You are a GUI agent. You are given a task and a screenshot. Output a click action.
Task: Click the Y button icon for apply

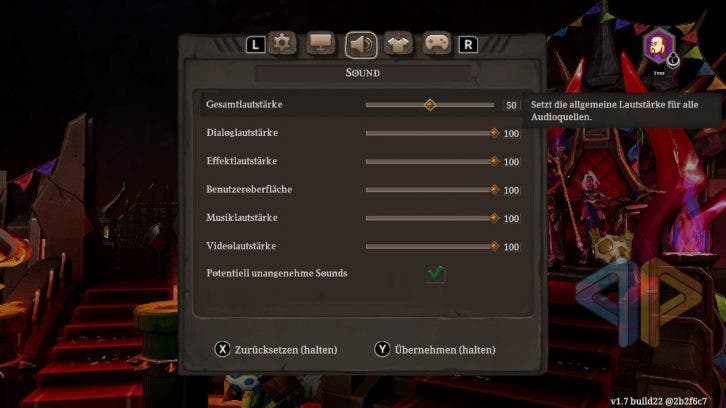pyautogui.click(x=382, y=349)
